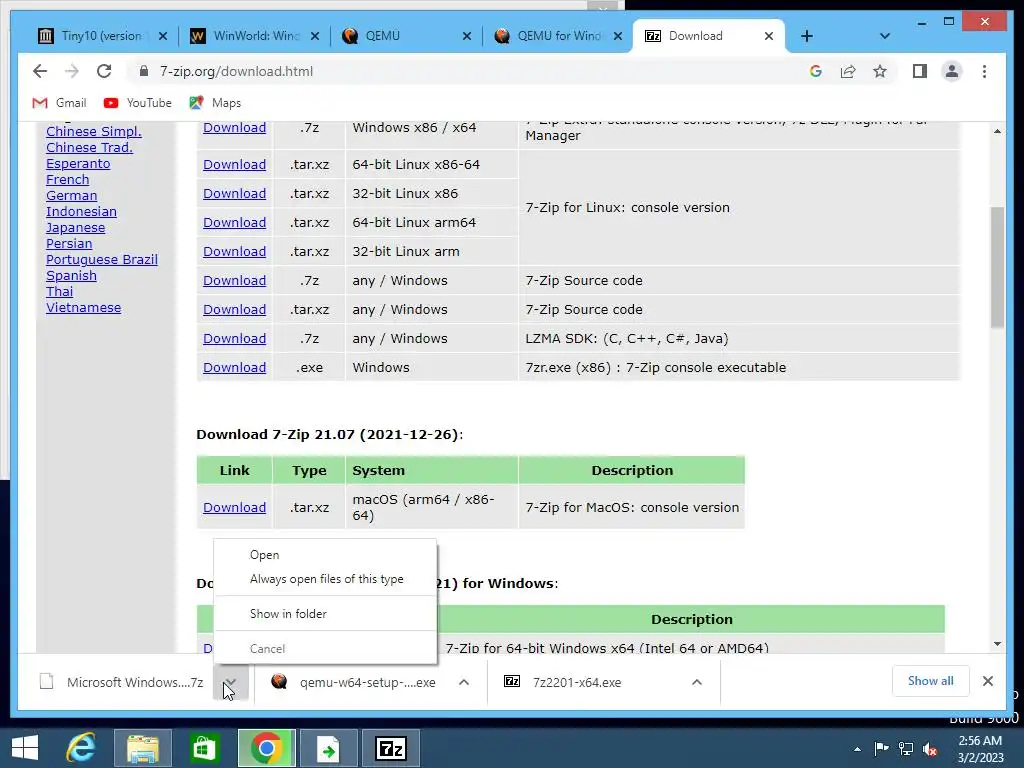Image resolution: width=1024 pixels, height=768 pixels.
Task: Click the Google icon in address bar
Action: coord(816,71)
